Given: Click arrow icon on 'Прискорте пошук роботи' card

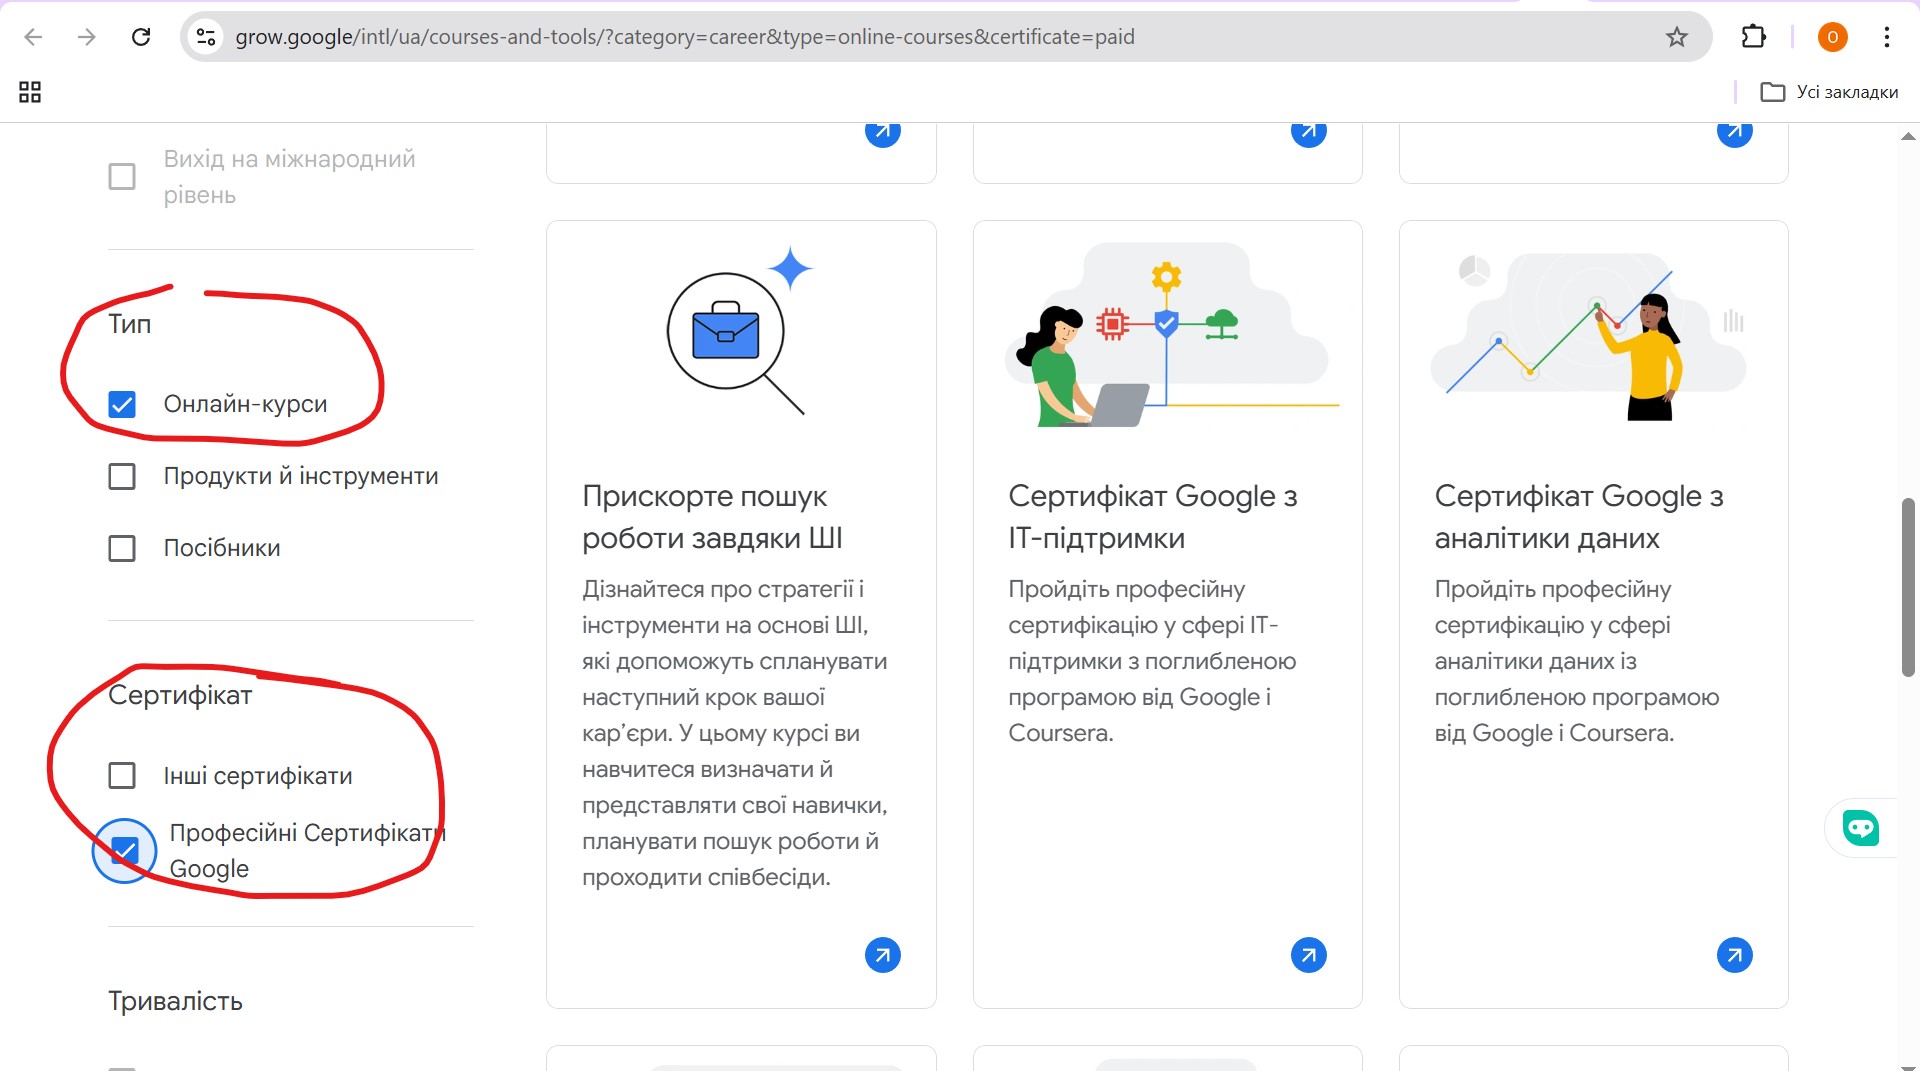Looking at the screenshot, I should 883,955.
